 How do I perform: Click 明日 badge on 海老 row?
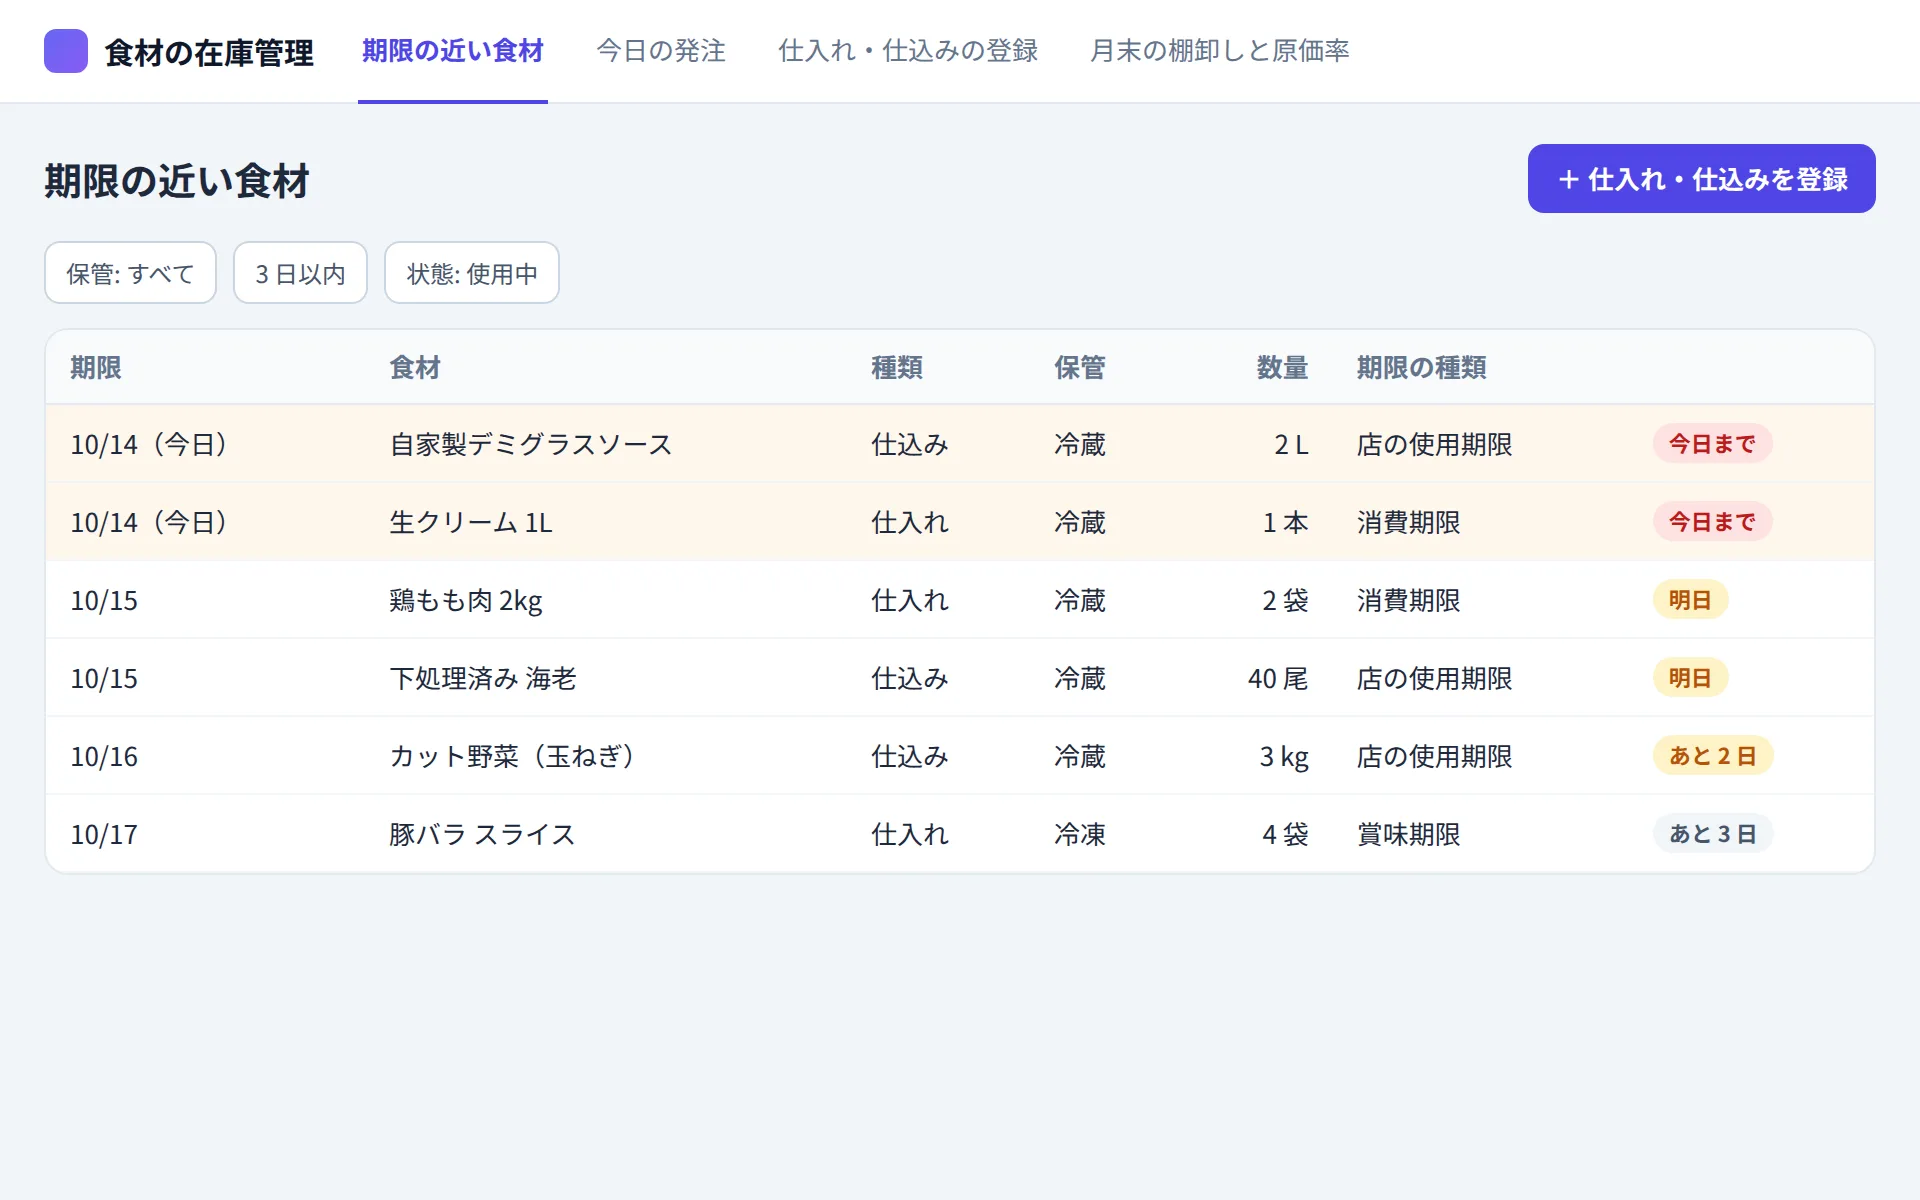click(x=1690, y=678)
